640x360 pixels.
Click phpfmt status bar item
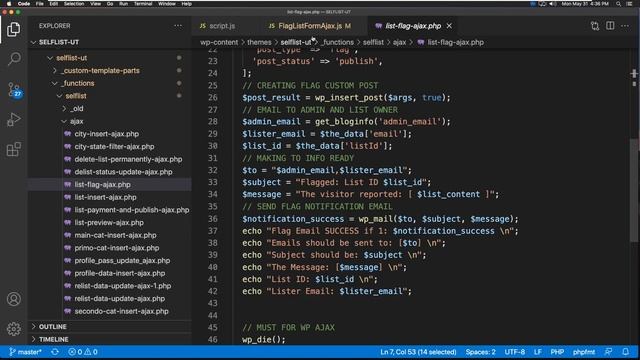[584, 352]
